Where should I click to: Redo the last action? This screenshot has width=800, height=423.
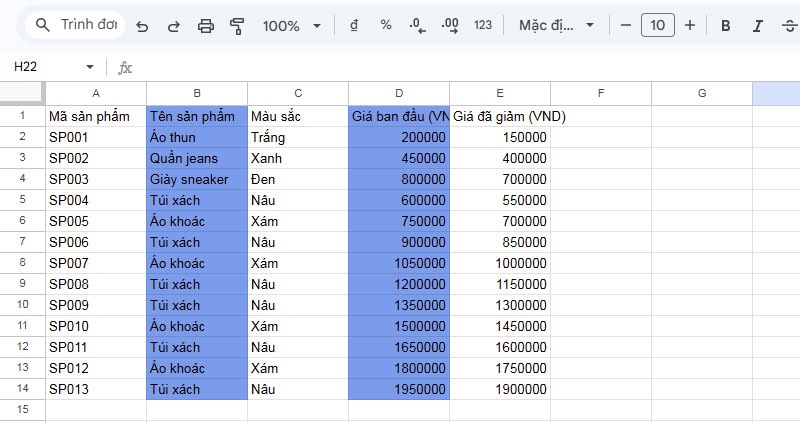coord(173,26)
